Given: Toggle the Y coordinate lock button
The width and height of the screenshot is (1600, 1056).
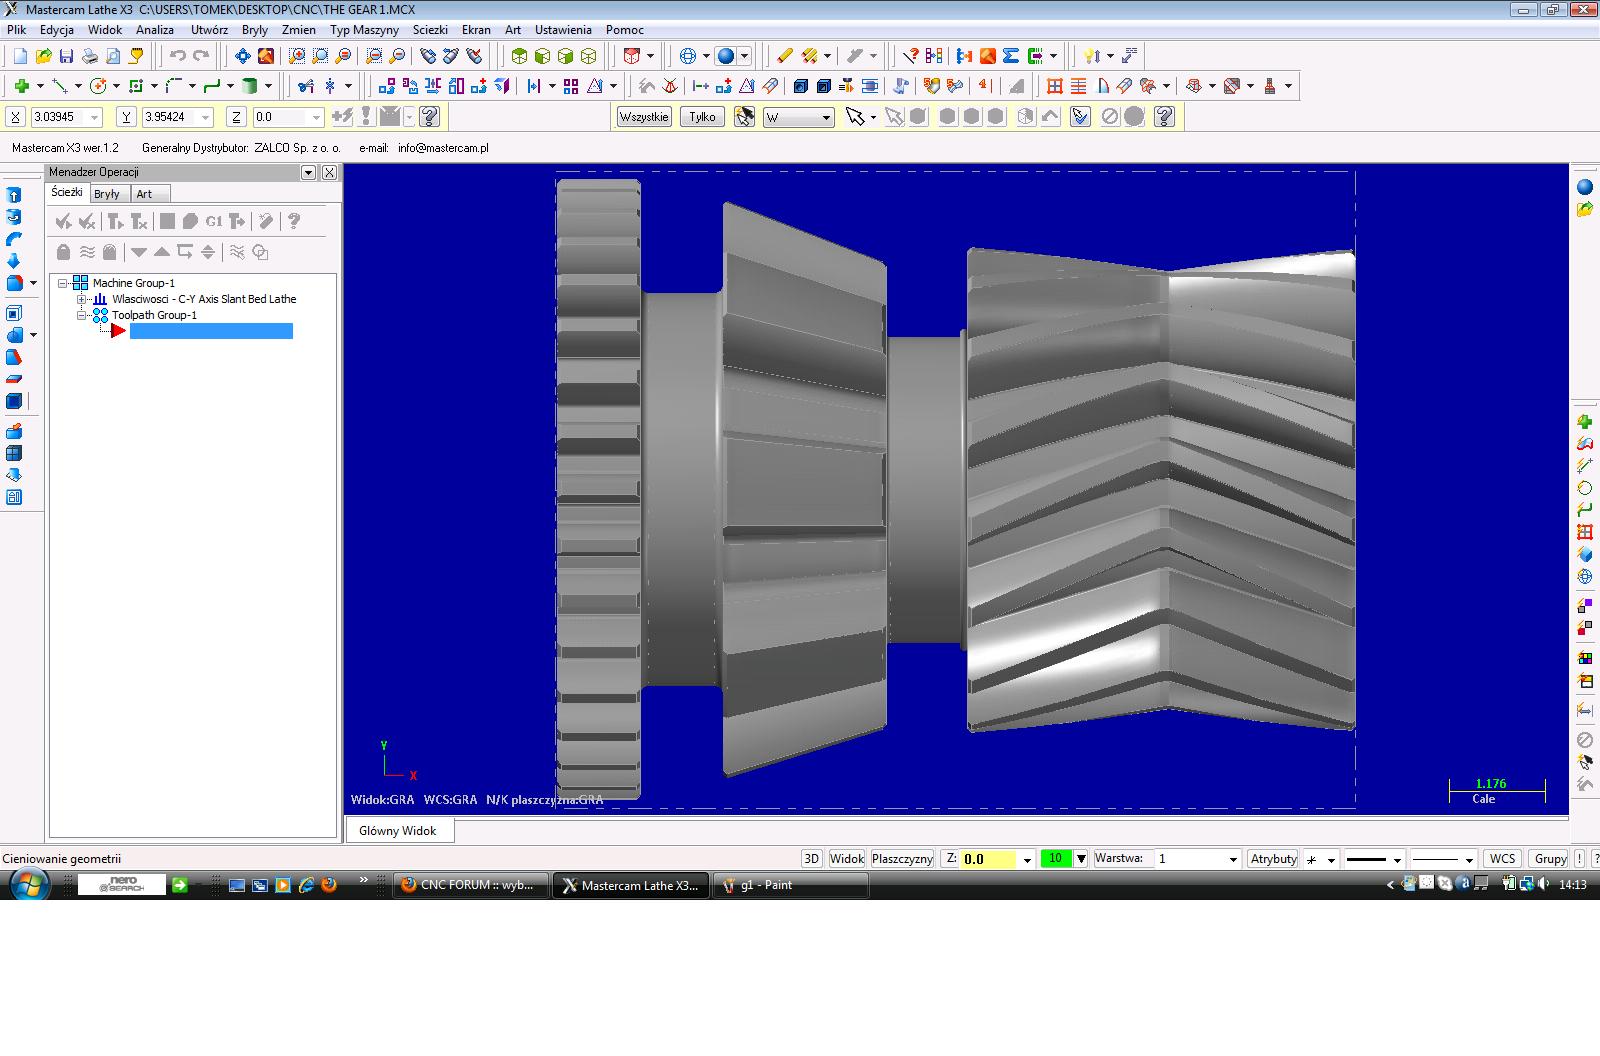Looking at the screenshot, I should coord(126,117).
